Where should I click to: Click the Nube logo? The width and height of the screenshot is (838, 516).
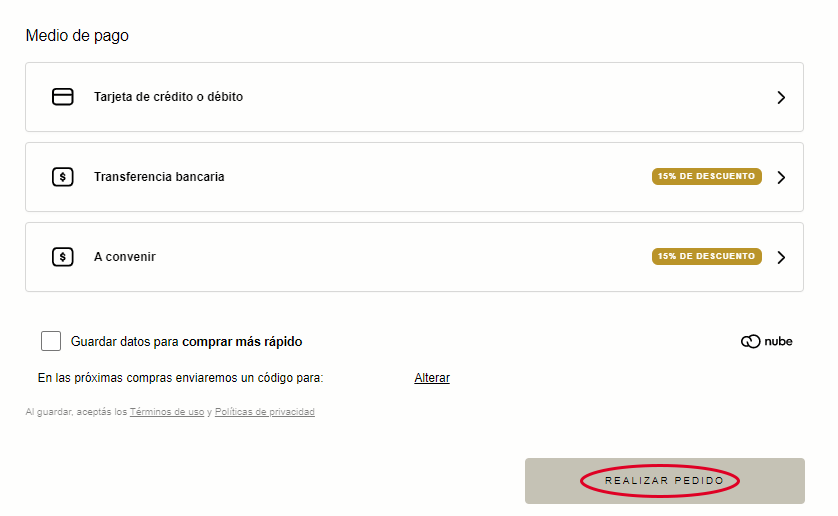point(766,342)
